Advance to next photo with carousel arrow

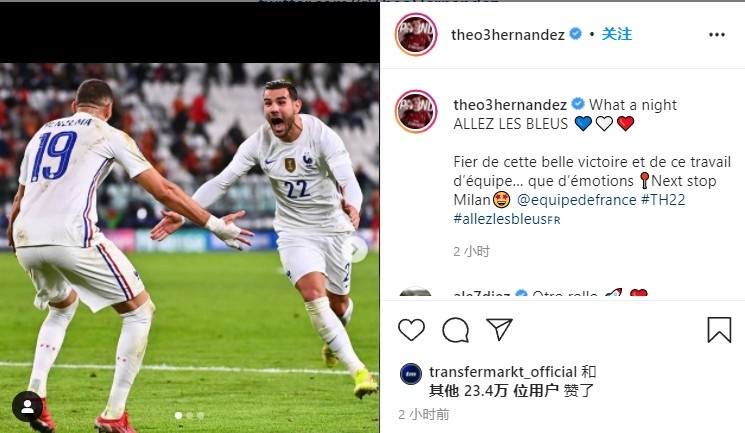355,249
